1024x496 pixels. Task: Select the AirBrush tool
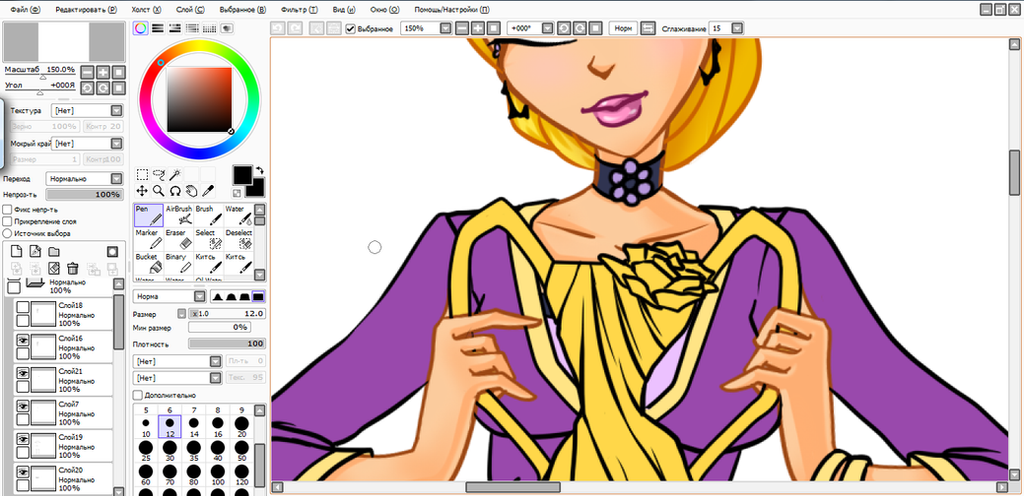(178, 215)
